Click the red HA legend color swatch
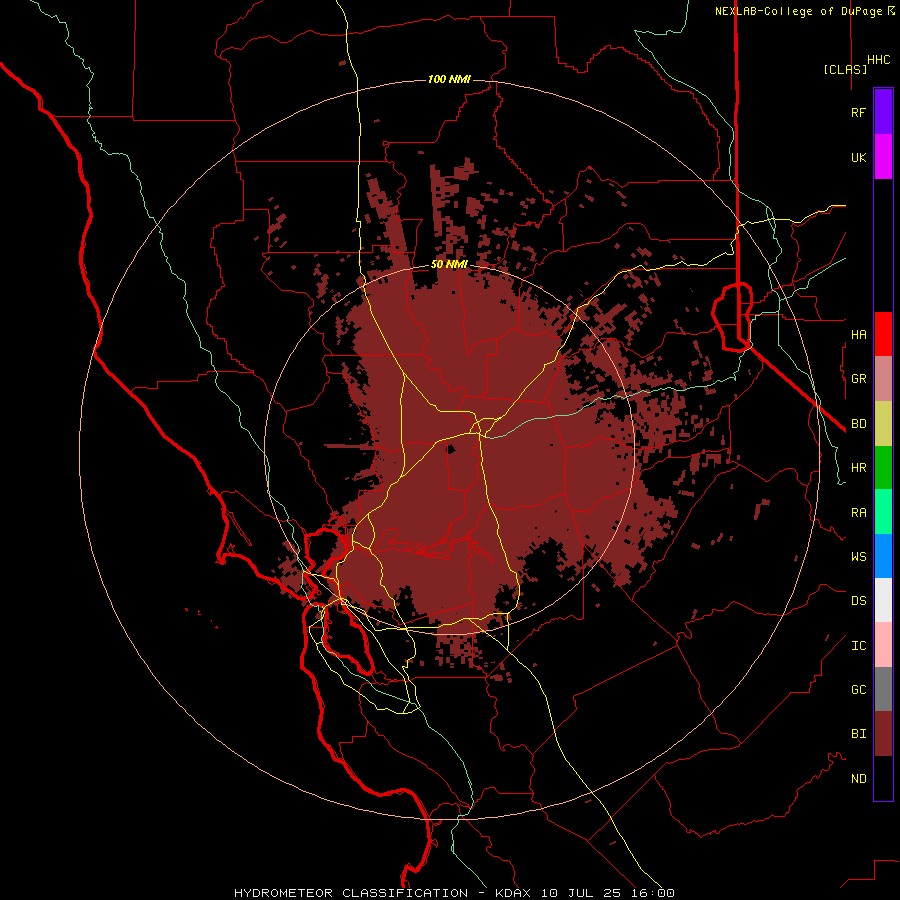This screenshot has width=900, height=900. (x=883, y=334)
